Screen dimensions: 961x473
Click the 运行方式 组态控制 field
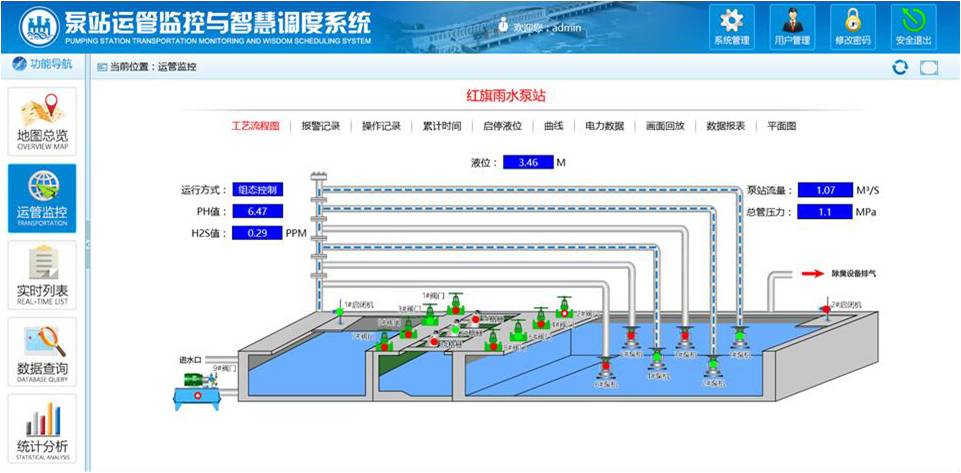click(258, 188)
